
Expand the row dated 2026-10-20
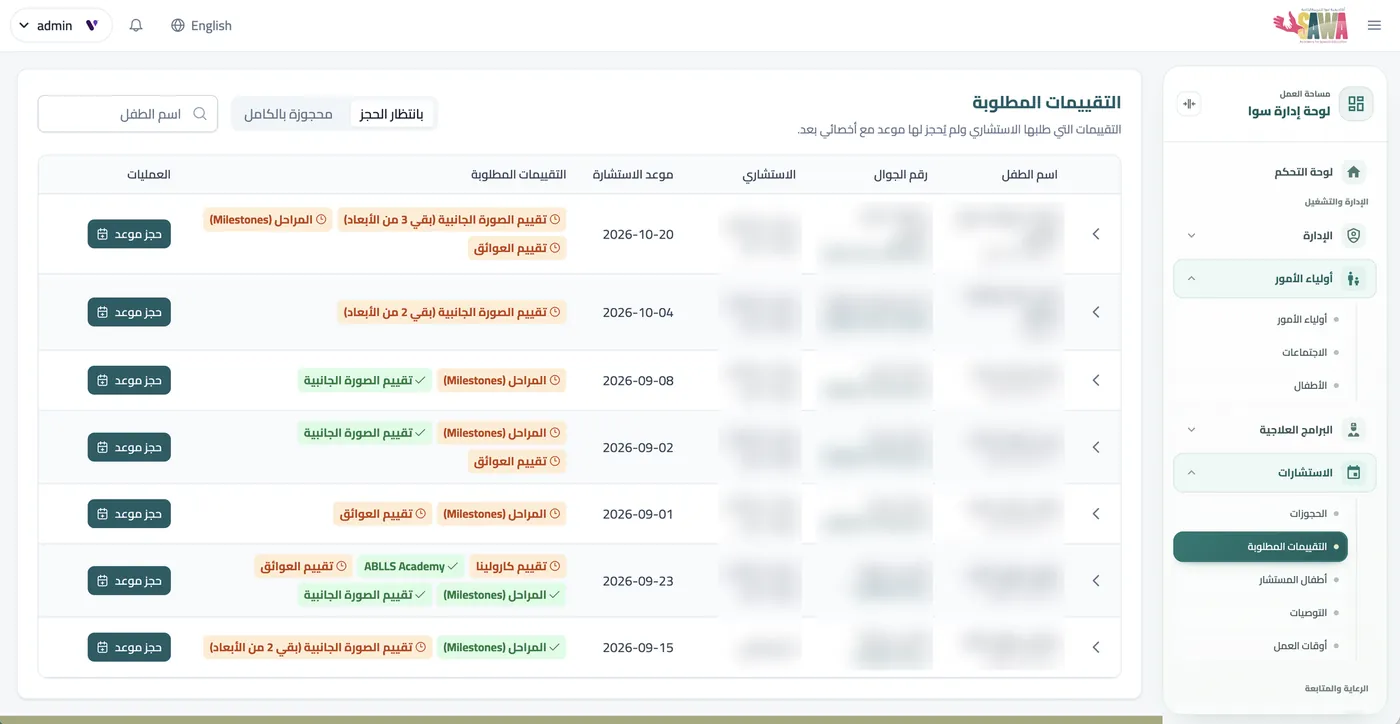(x=1096, y=234)
